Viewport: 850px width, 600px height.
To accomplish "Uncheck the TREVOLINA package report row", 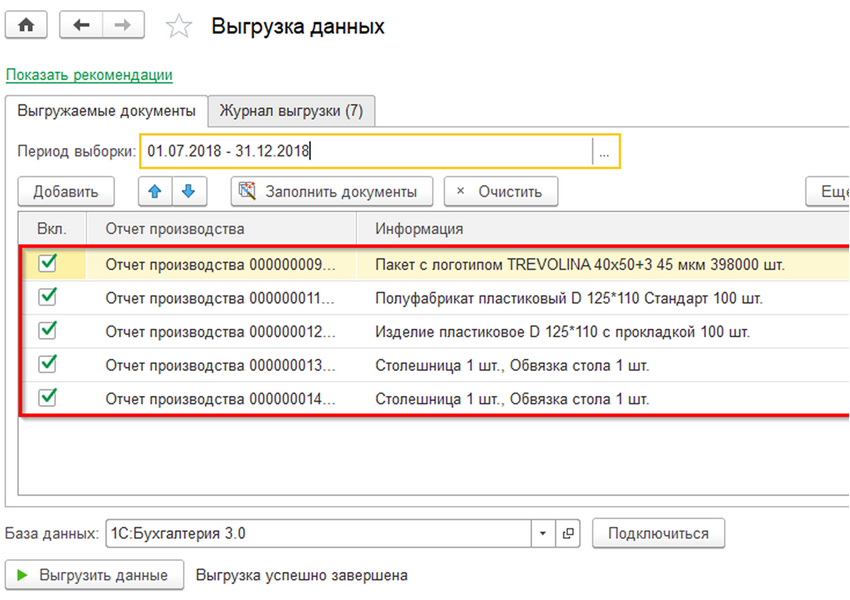I will pos(47,264).
